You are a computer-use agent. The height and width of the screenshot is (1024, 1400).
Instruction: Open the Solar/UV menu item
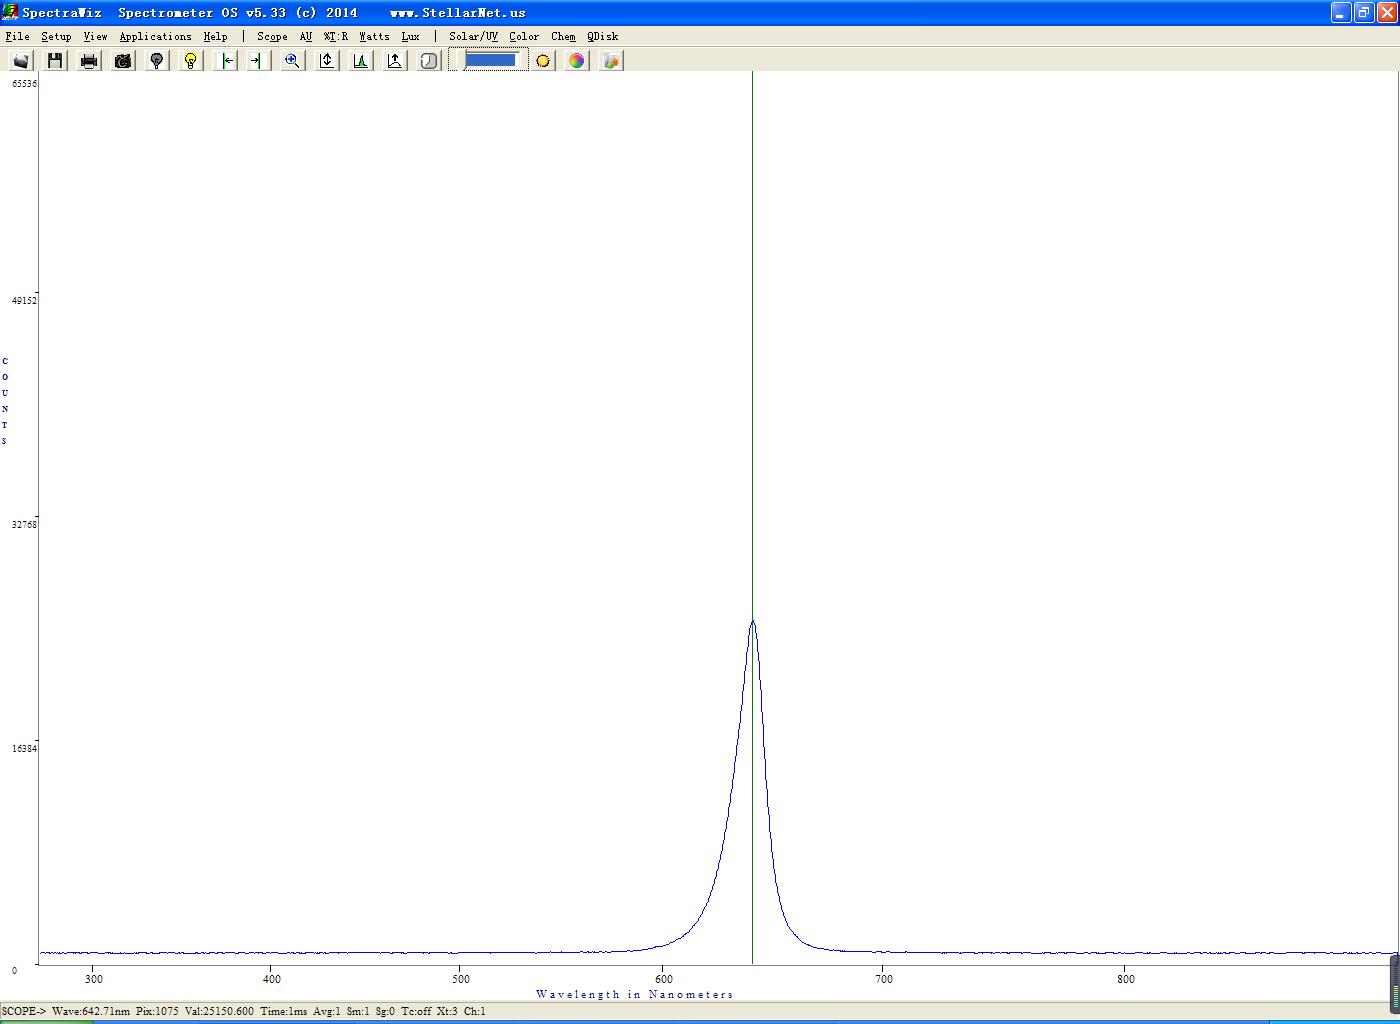(473, 36)
